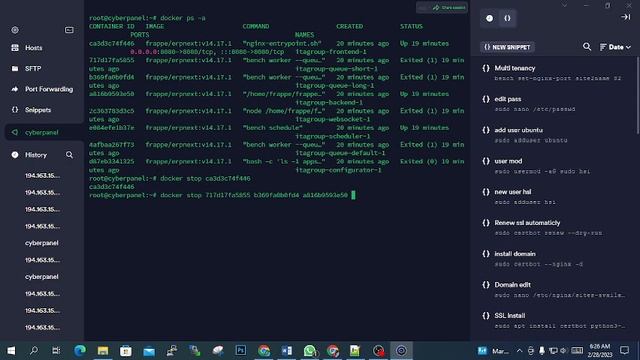Open the notification center
This screenshot has width=640, height=360.
pos(624,351)
